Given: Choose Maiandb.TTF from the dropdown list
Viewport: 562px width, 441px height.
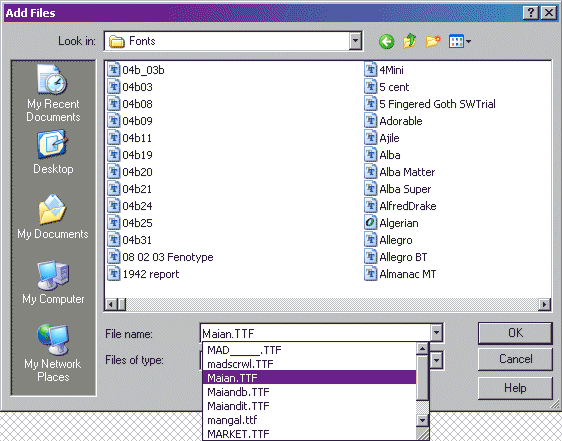Looking at the screenshot, I should click(x=309, y=392).
